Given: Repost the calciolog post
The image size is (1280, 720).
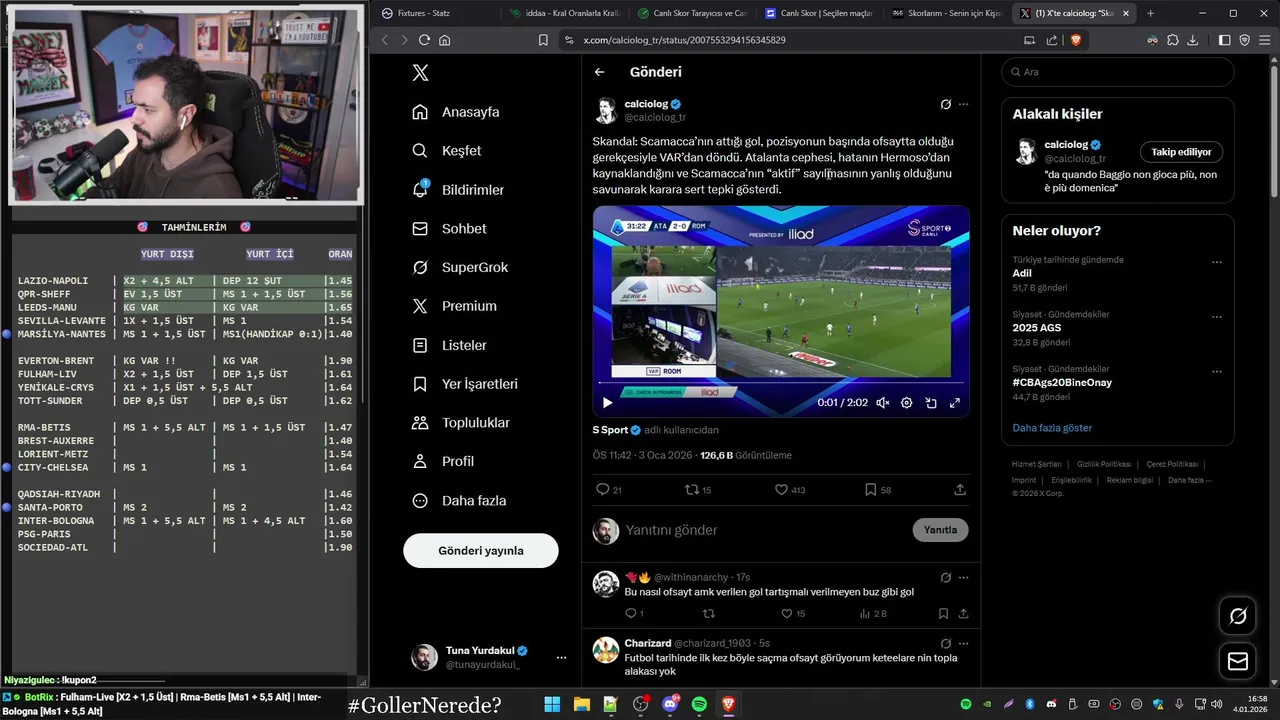Looking at the screenshot, I should point(697,490).
